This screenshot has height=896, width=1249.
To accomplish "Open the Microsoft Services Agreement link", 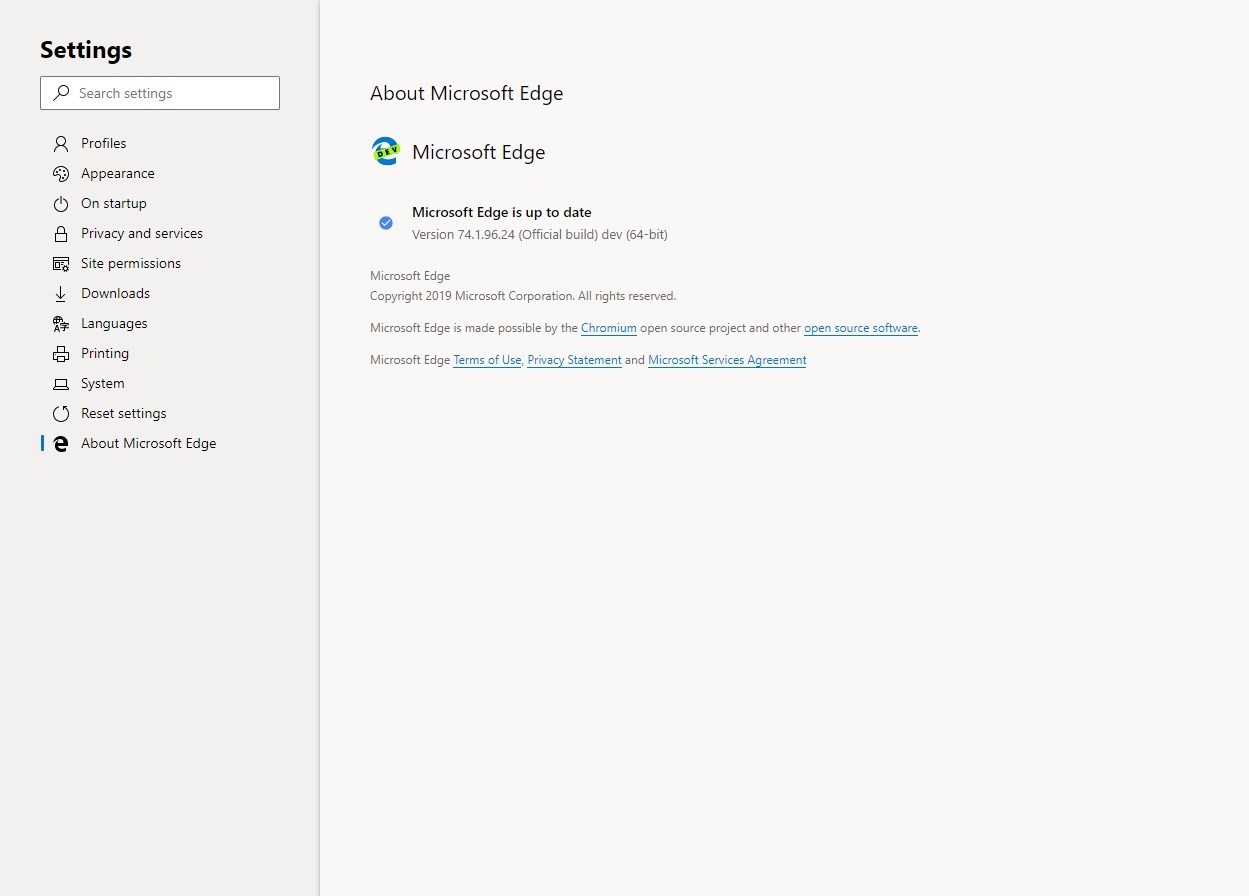I will pyautogui.click(x=727, y=360).
